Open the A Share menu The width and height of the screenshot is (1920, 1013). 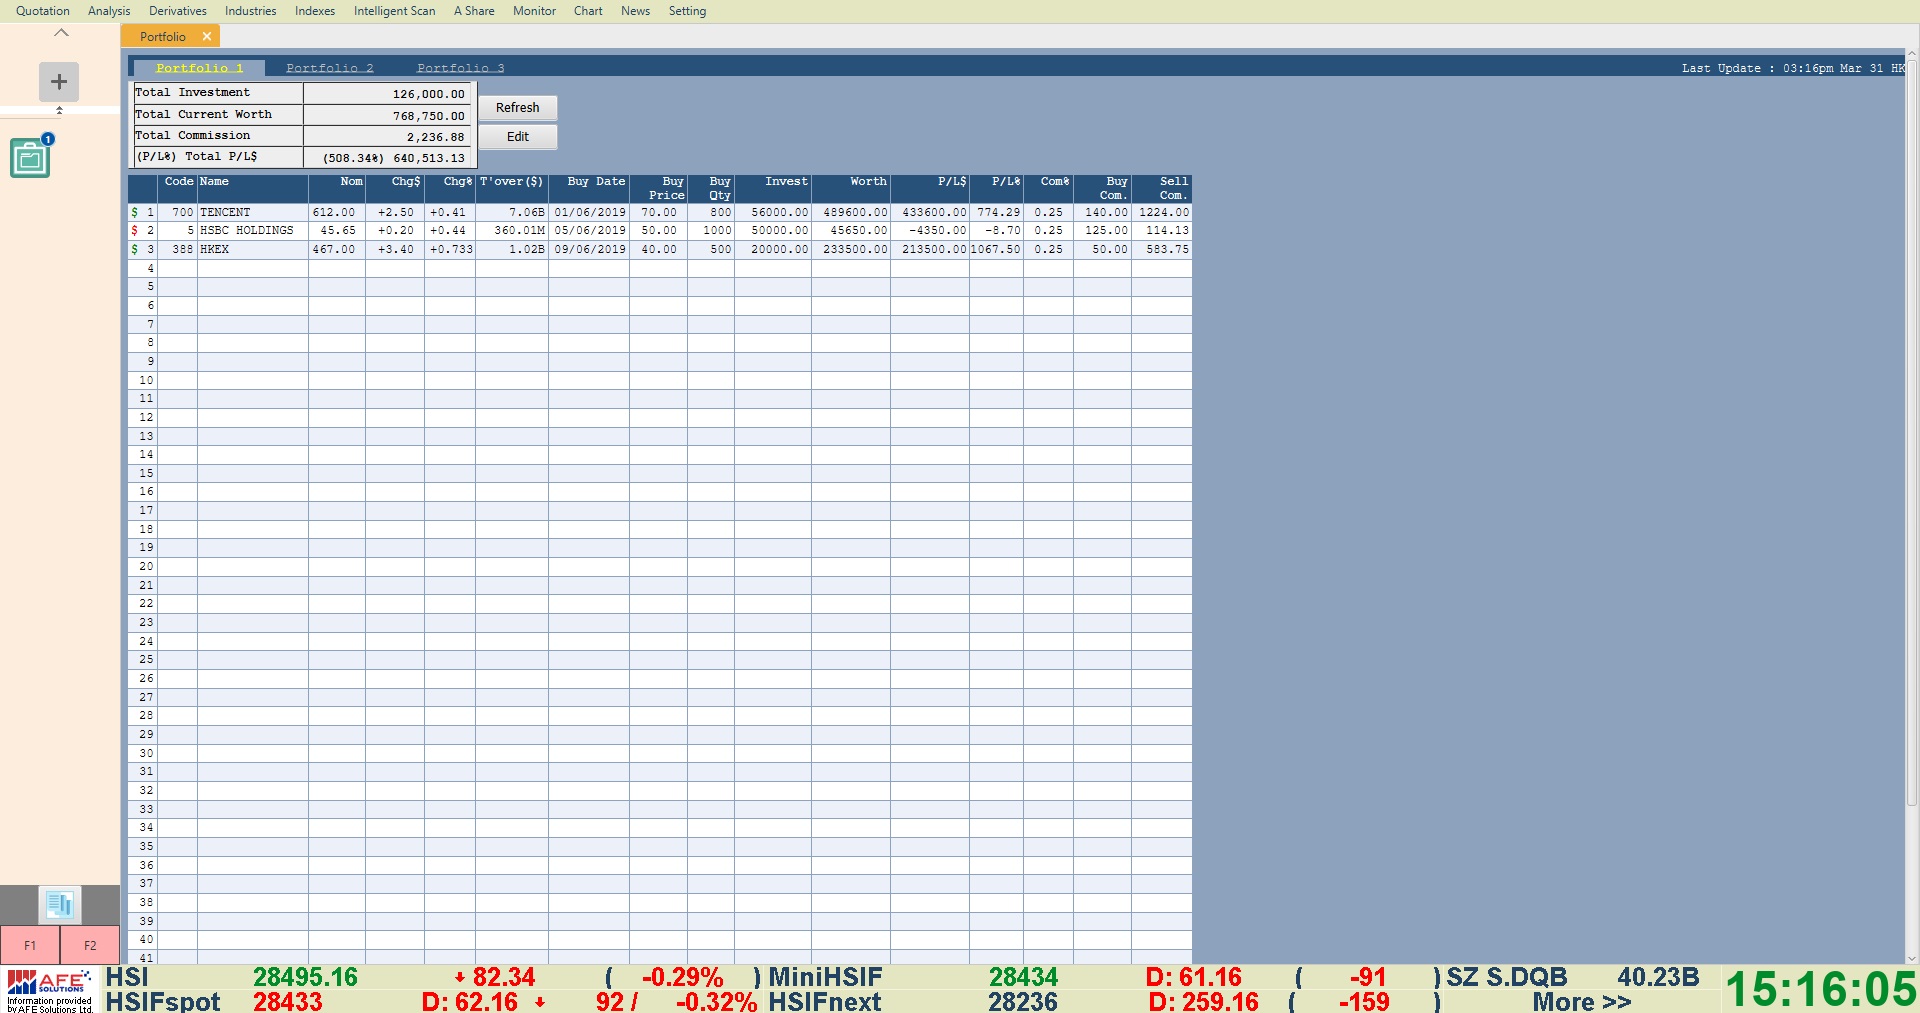click(474, 11)
